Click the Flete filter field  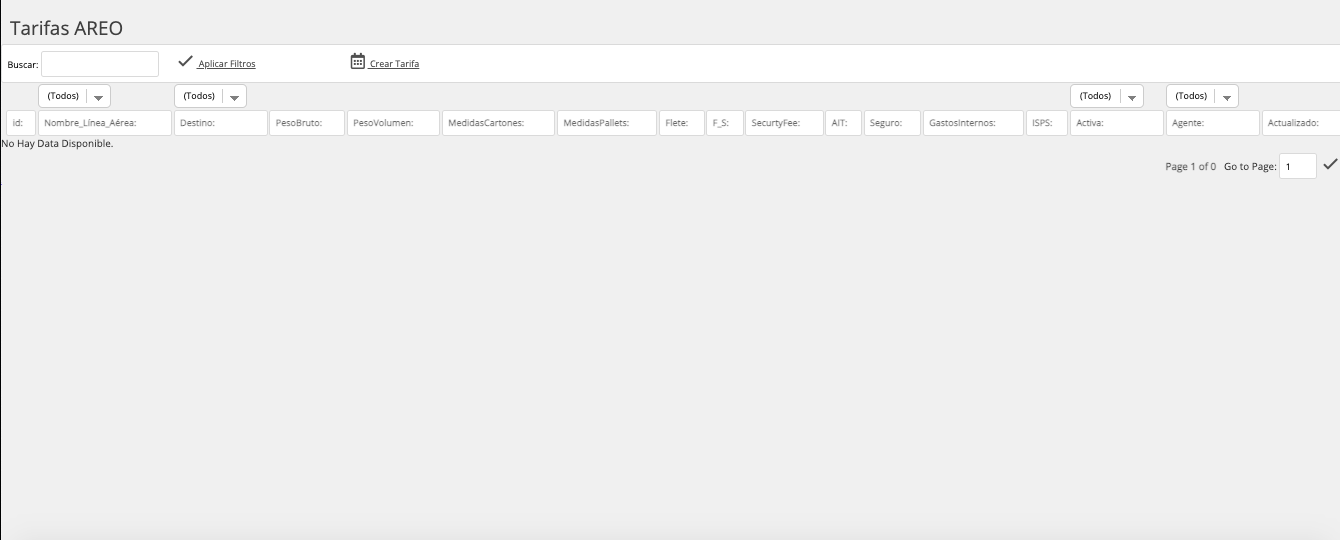click(682, 123)
